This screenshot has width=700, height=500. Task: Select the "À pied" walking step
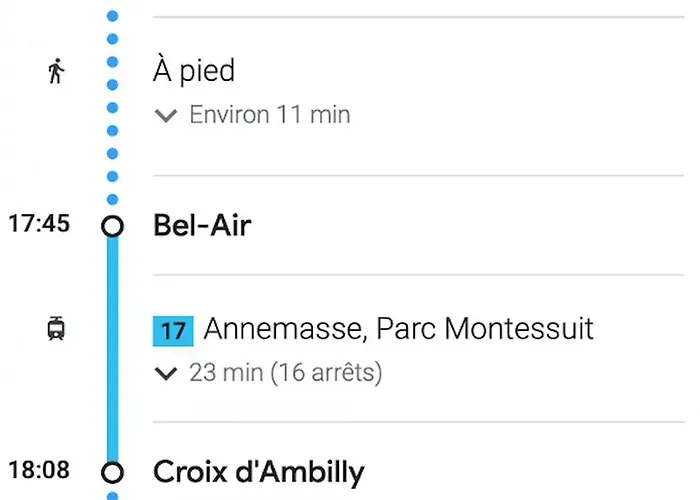(194, 71)
